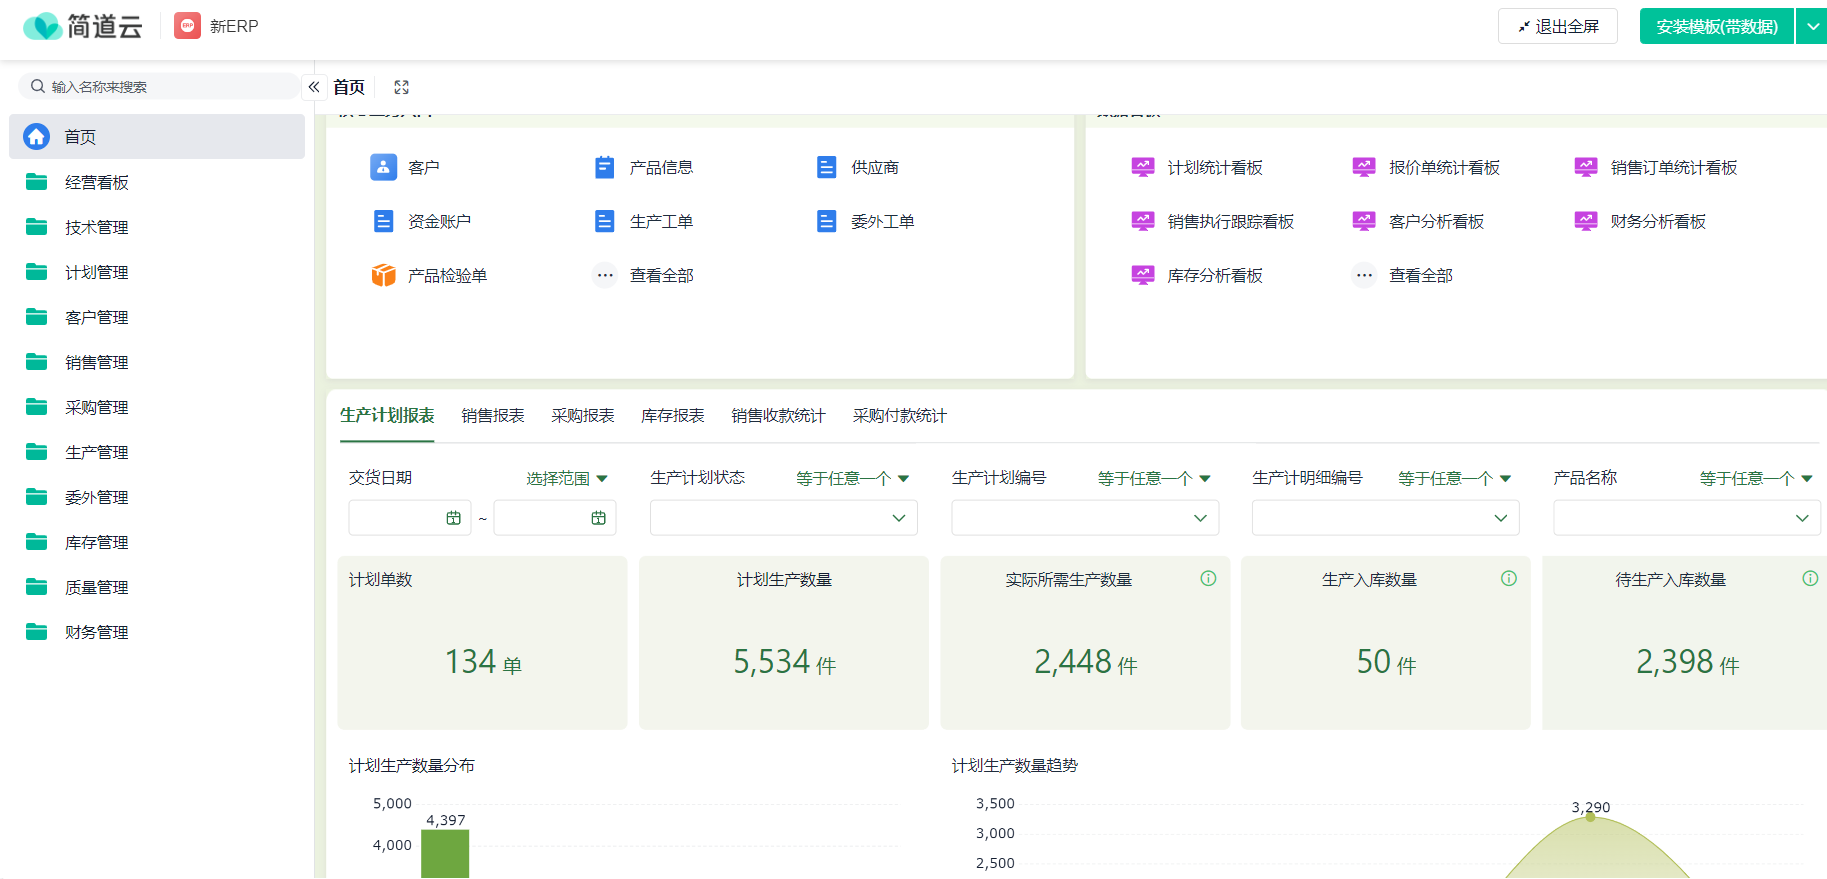Viewport: 1827px width, 879px height.
Task: Switch to 生产计划报表 tab
Action: coord(387,415)
